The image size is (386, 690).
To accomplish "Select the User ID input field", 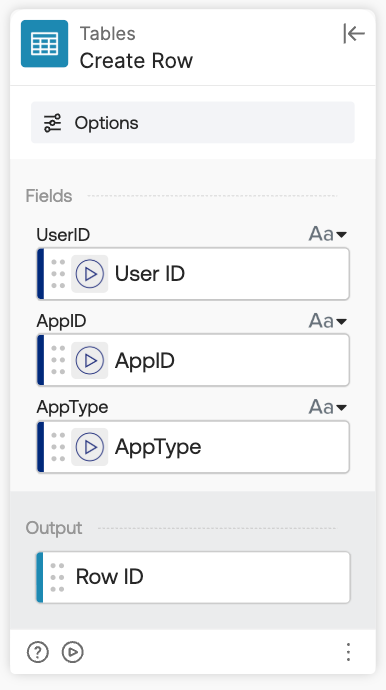I will click(193, 274).
